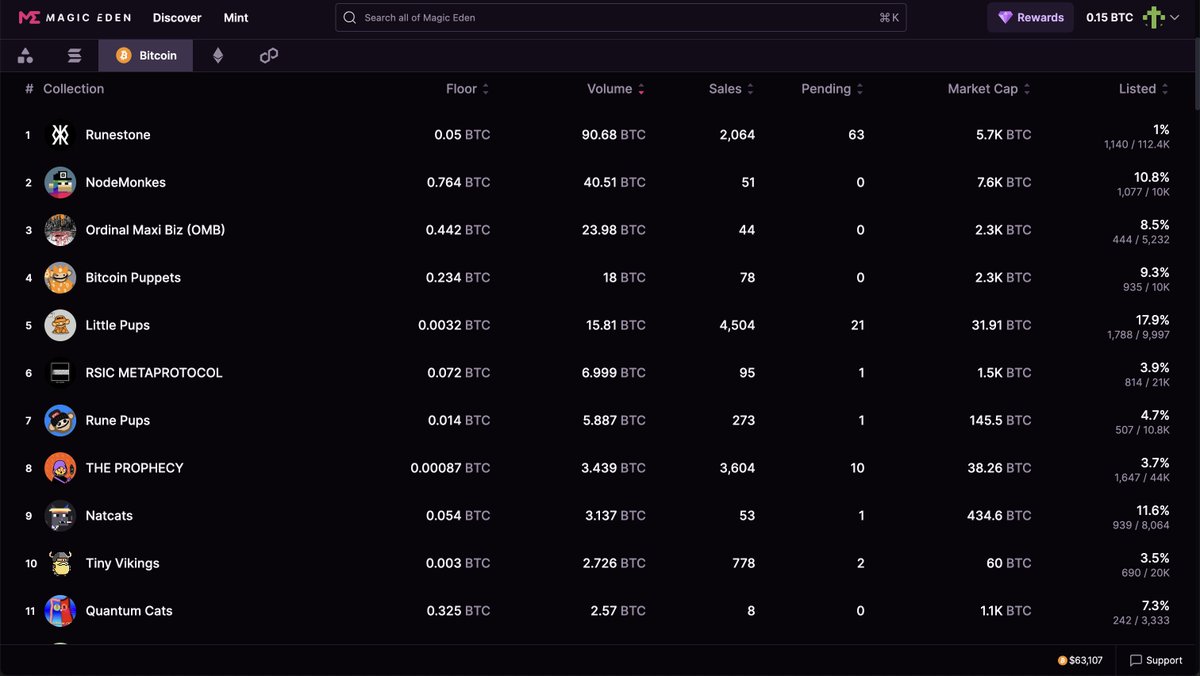Open the RSIC METAPROTOCOL collection link
The width and height of the screenshot is (1200, 676).
154,373
